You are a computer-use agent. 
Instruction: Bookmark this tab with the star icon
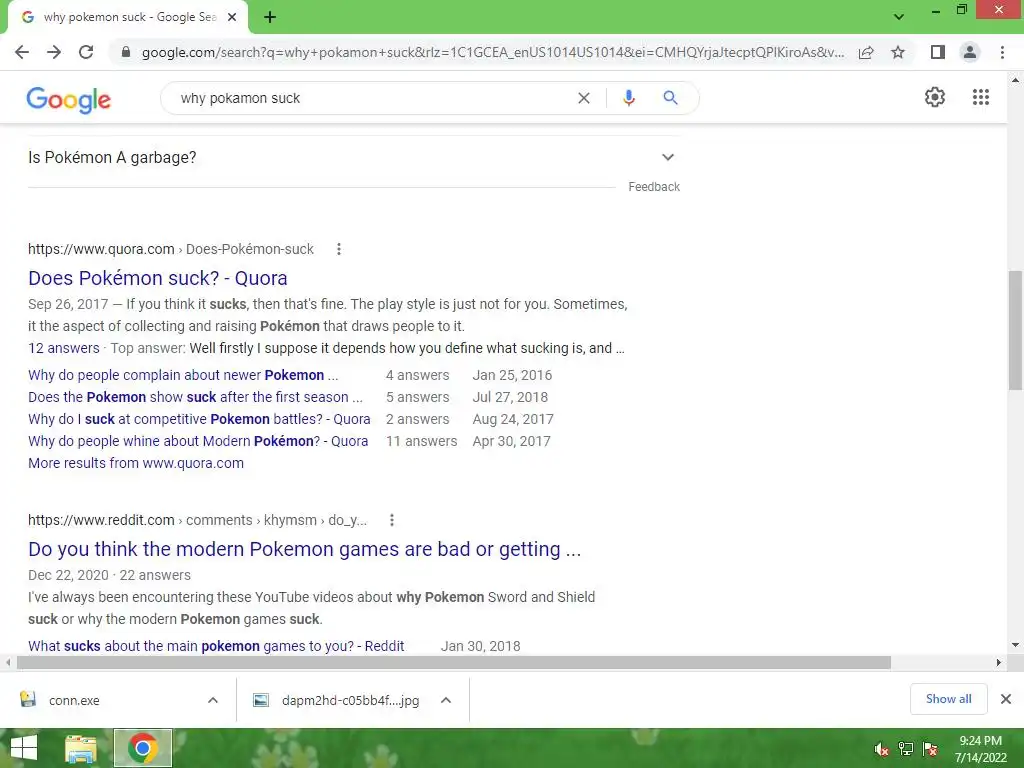tap(898, 52)
